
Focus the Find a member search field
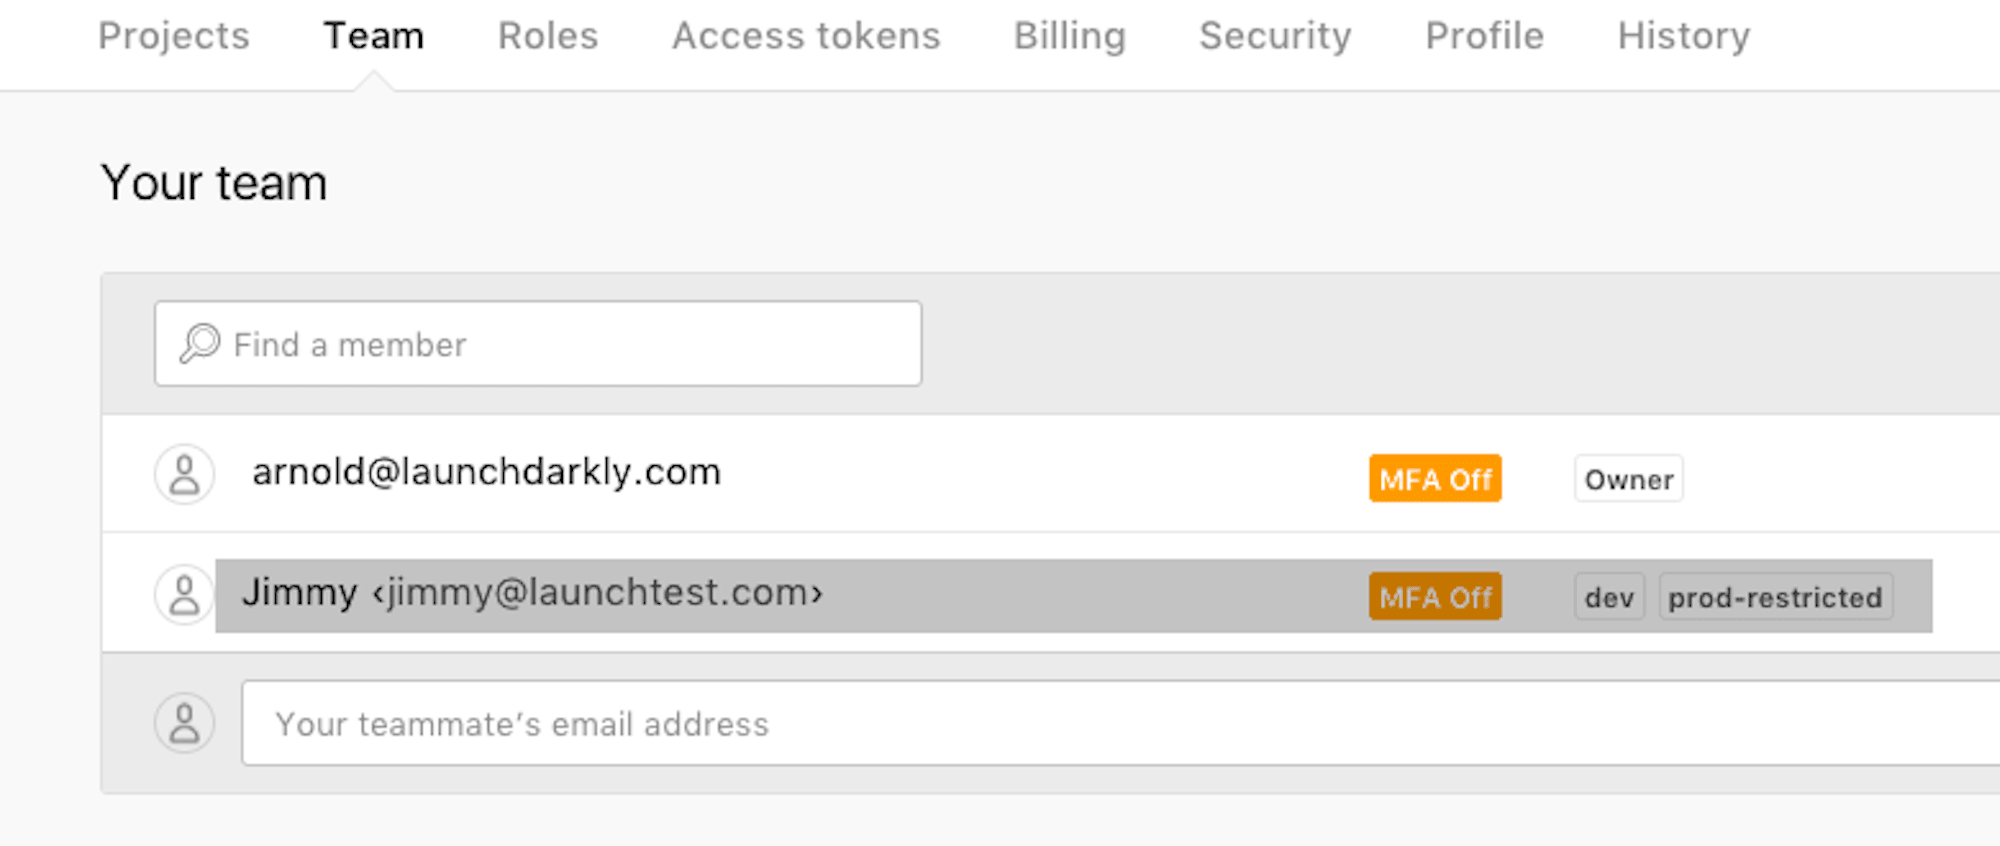538,343
